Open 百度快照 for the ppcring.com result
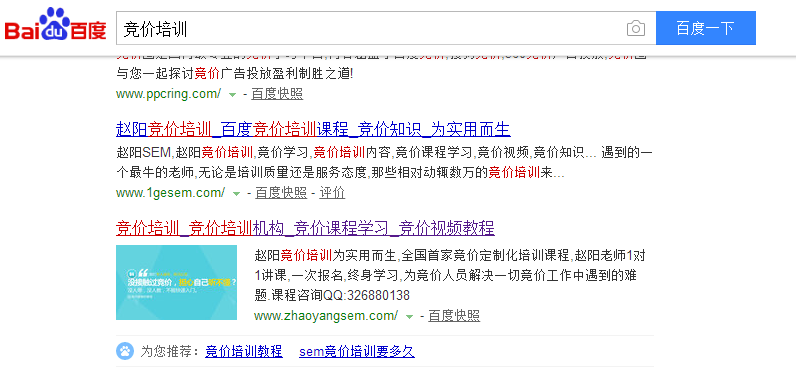Viewport: 796px width, 379px height. click(277, 94)
